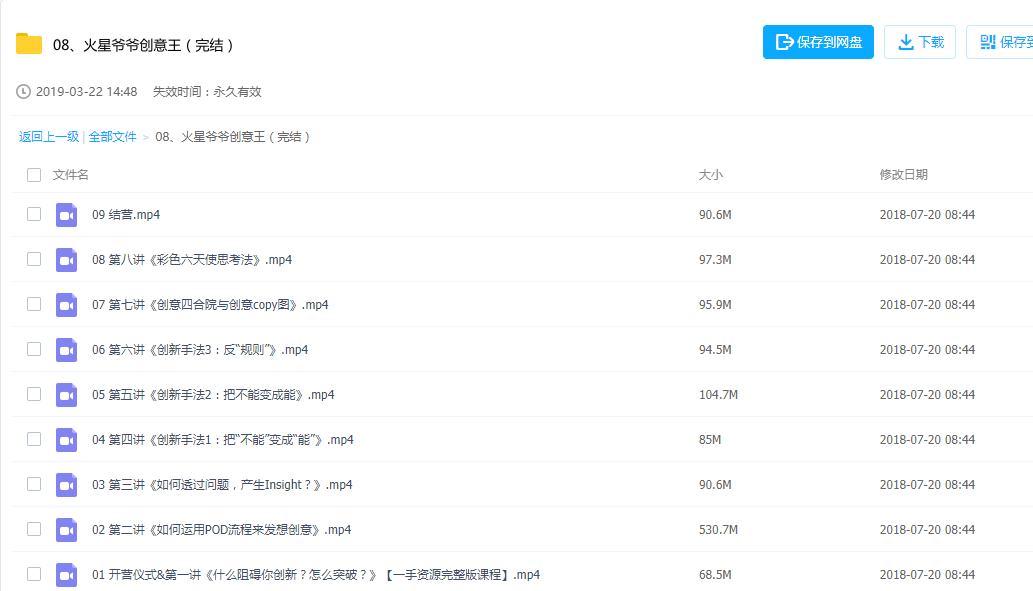This screenshot has height=591, width=1033.
Task: Click video icon for 02 第二讲 file
Action: 67,530
